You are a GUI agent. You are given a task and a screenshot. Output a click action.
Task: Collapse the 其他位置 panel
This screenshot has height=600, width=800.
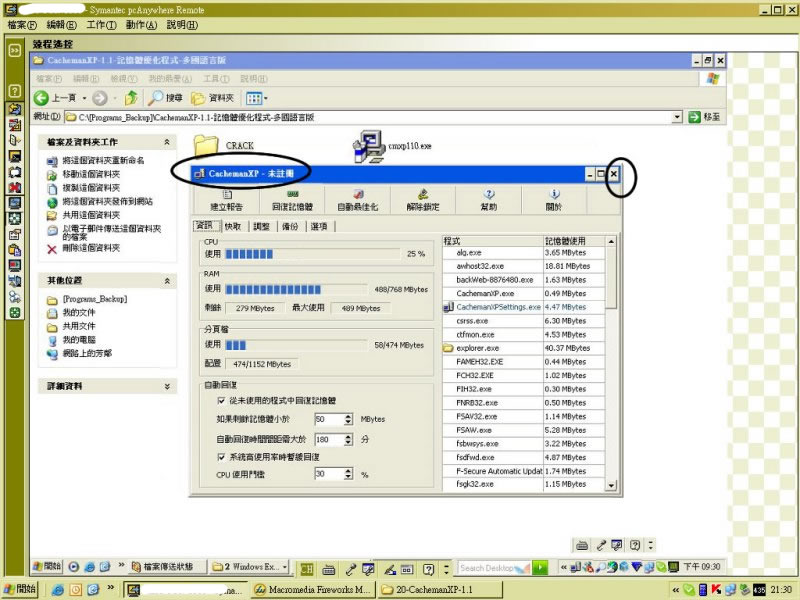point(167,281)
